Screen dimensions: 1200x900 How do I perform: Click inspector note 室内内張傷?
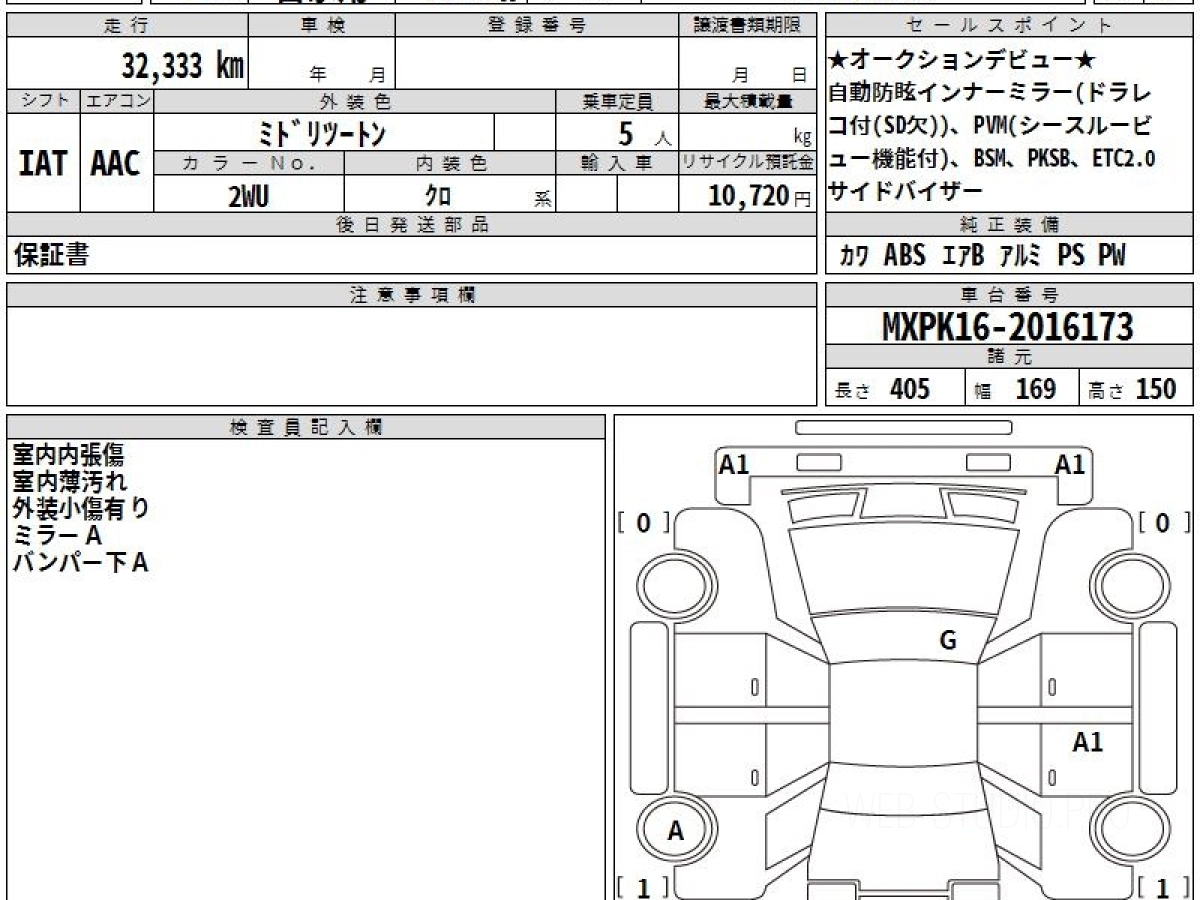[x=69, y=456]
